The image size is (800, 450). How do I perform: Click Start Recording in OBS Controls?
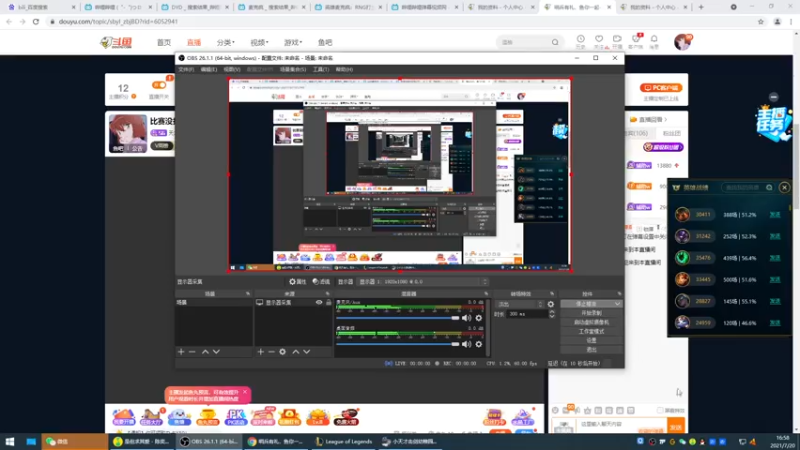pyautogui.click(x=591, y=313)
